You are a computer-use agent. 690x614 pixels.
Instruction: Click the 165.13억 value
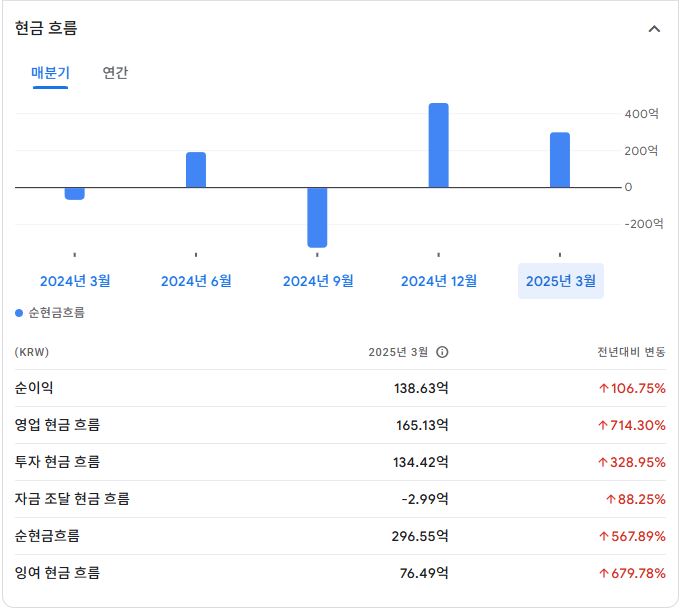click(x=422, y=425)
